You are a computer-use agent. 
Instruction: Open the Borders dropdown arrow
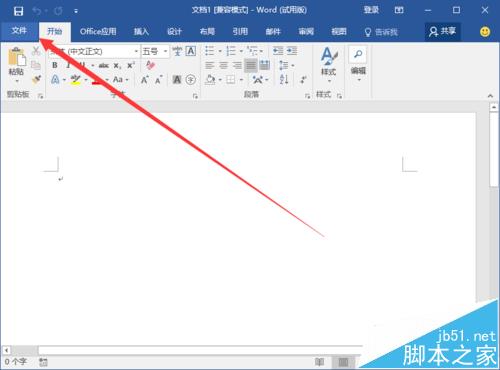[241, 80]
